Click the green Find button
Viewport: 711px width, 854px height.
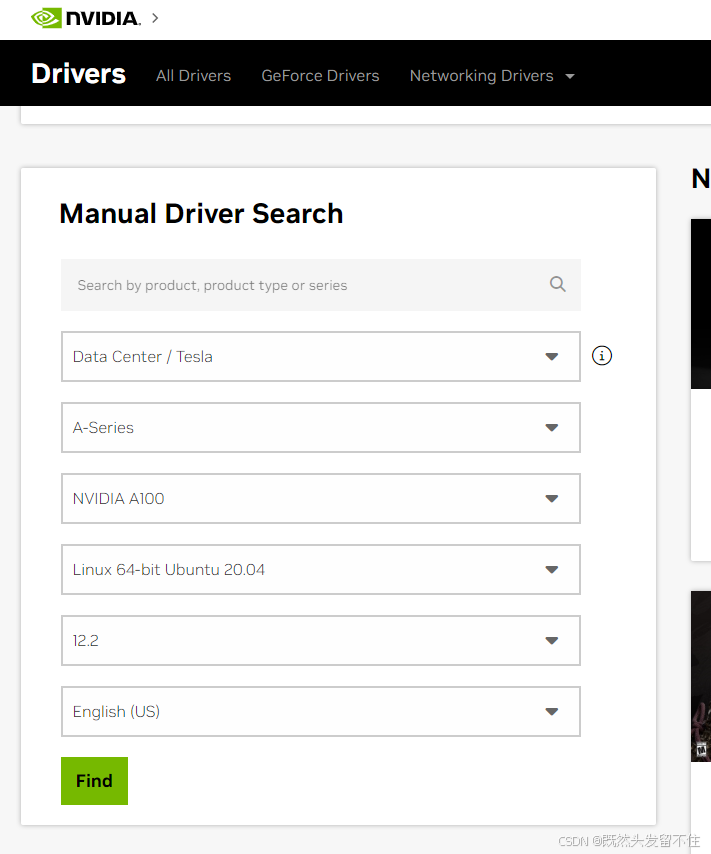pos(94,780)
